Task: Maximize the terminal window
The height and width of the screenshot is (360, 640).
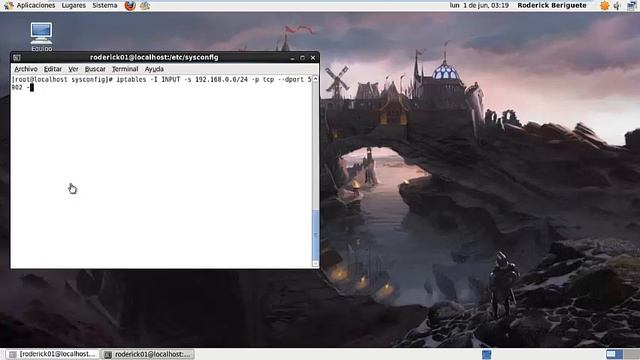Action: 302,58
